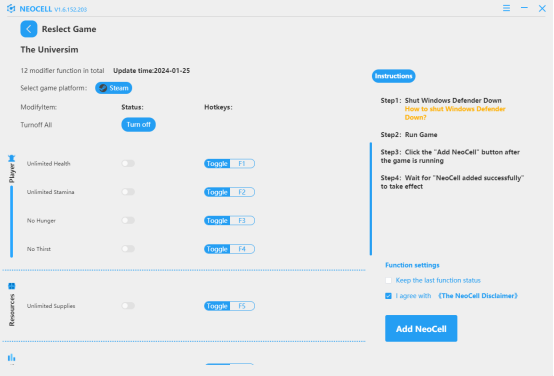Image resolution: width=554 pixels, height=376 pixels.
Task: Select the Resources category icon
Action: [x=12, y=286]
